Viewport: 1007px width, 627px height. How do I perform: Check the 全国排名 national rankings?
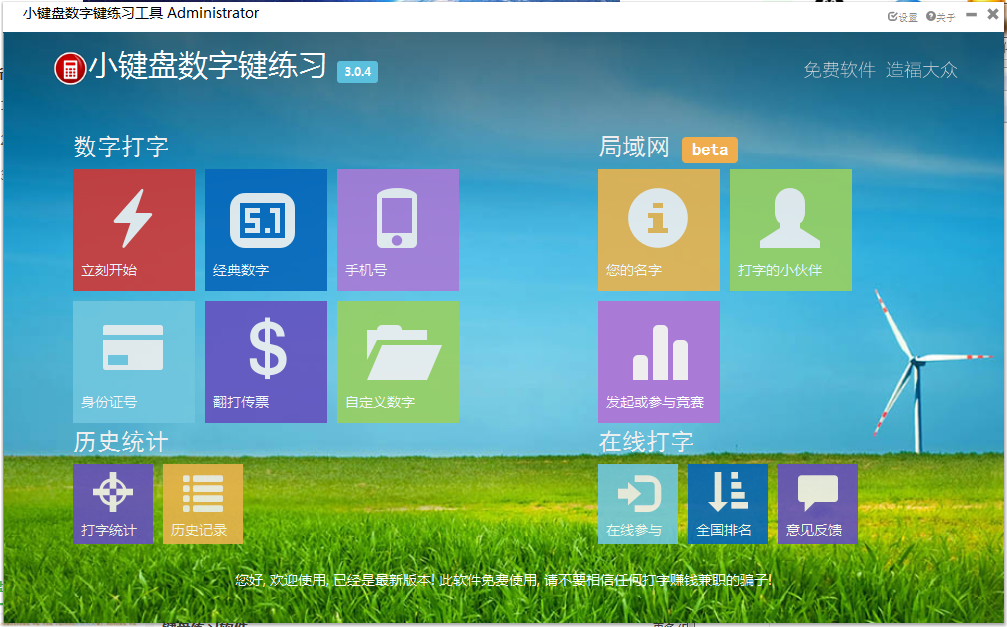727,503
